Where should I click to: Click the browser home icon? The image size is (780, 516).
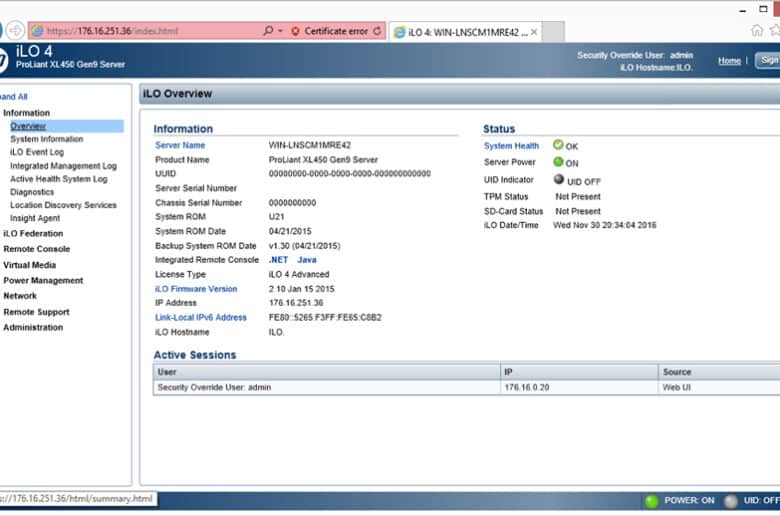[756, 30]
